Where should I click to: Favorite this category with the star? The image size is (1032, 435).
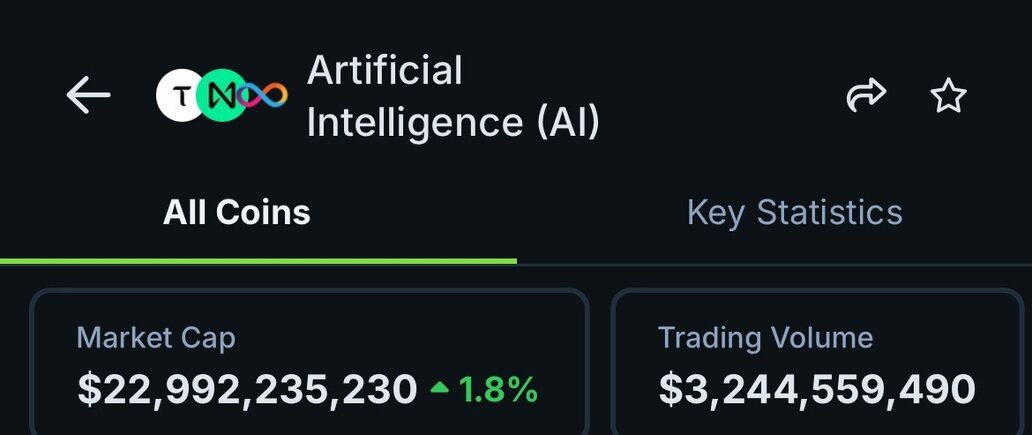948,96
